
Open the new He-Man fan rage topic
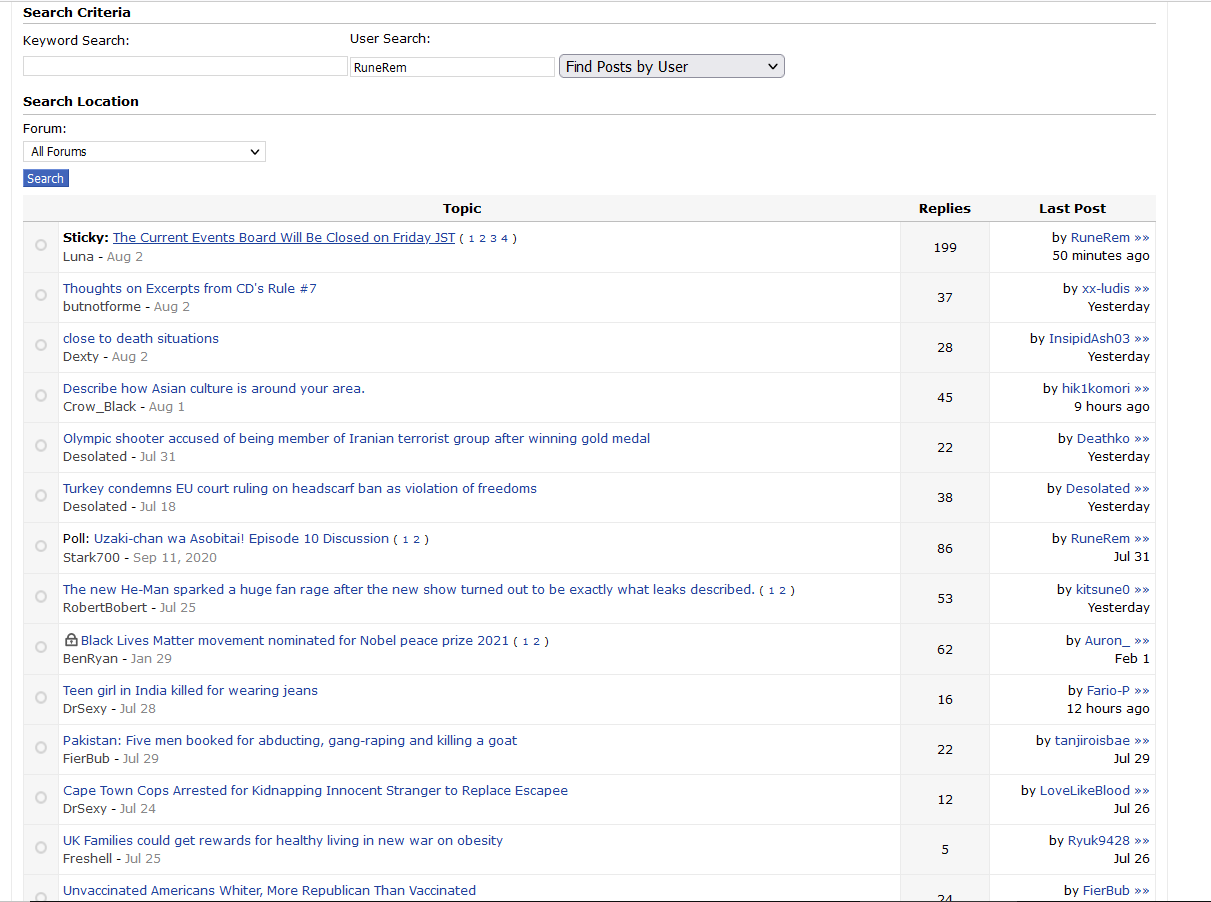coord(409,590)
